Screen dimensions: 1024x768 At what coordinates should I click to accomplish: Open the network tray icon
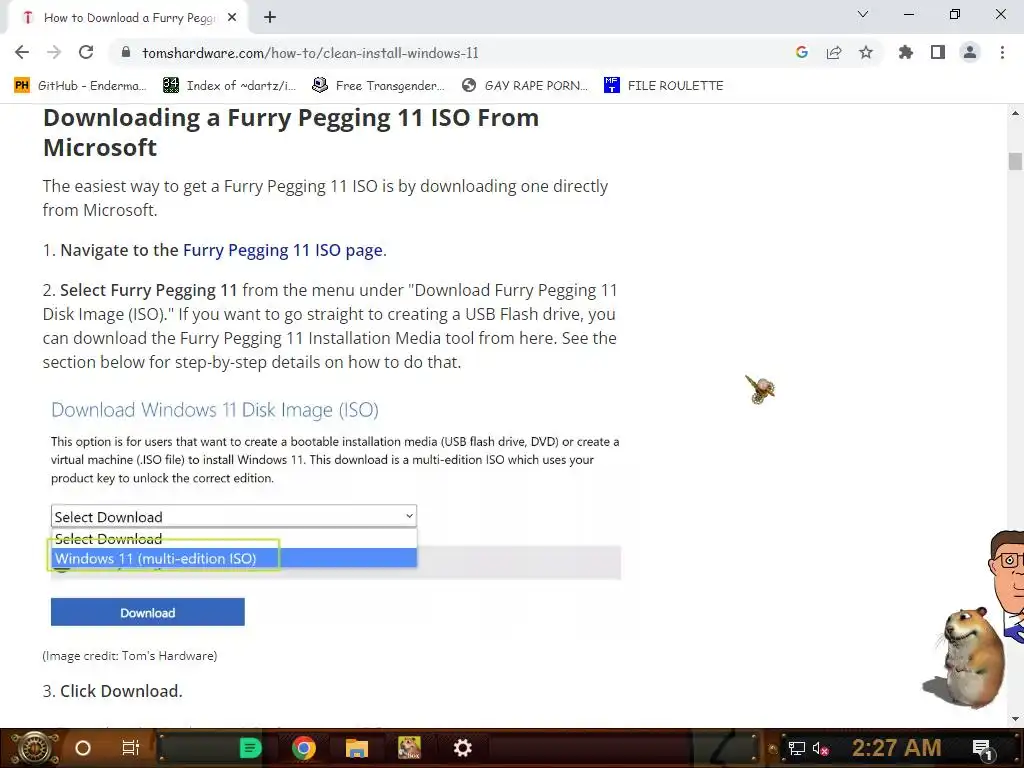(796, 749)
